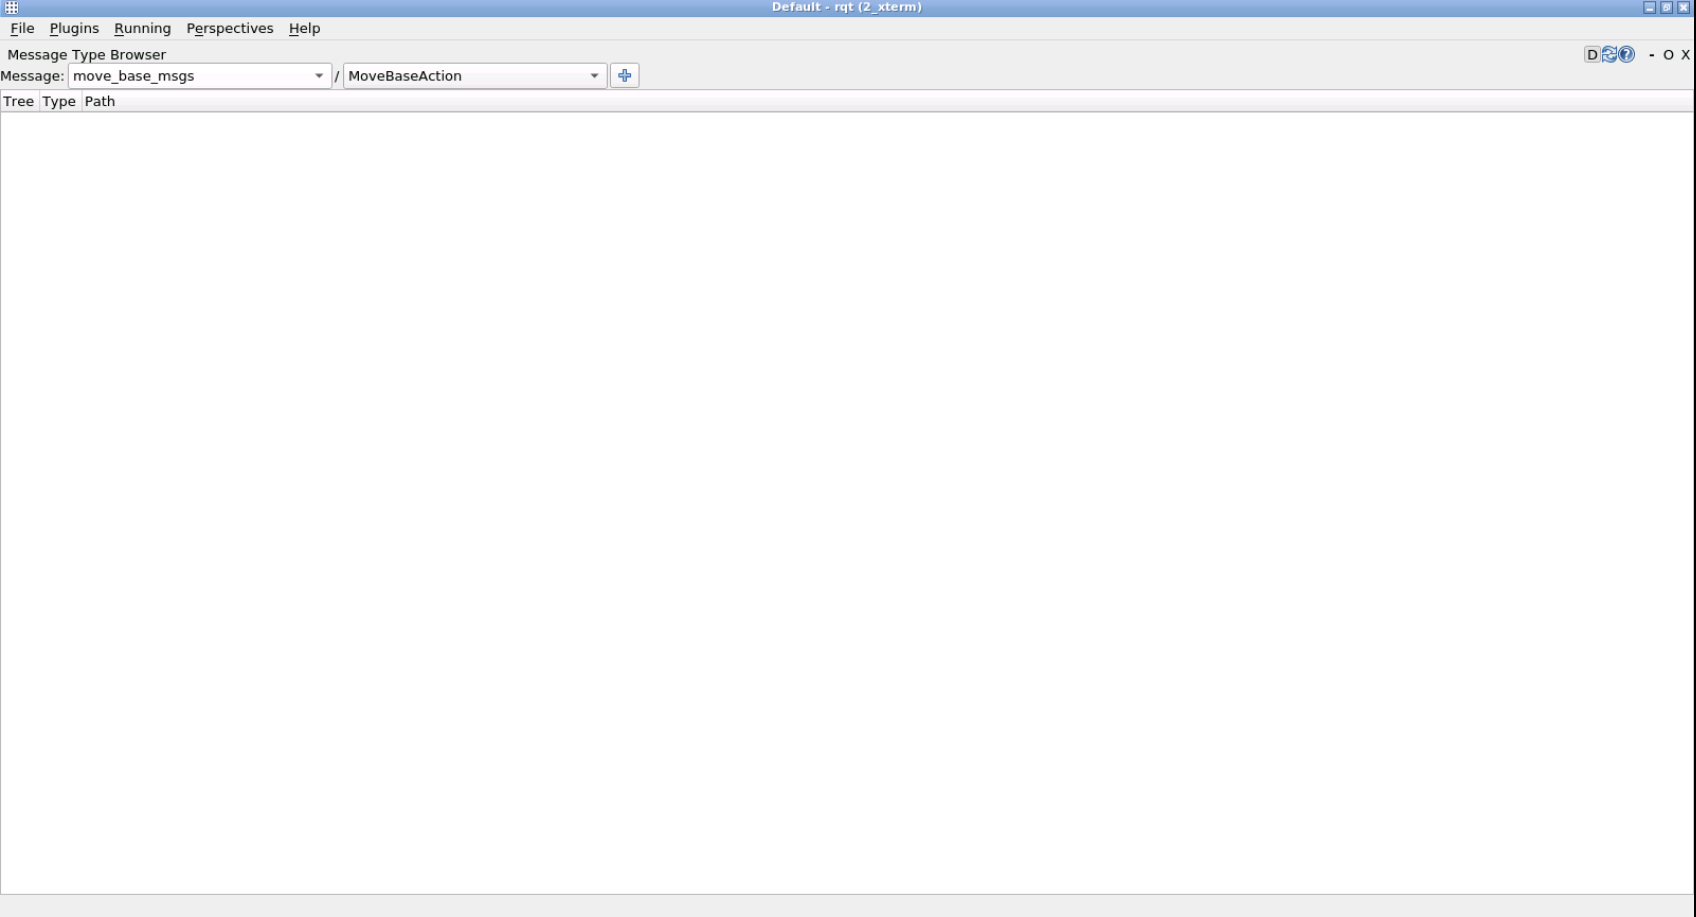Minimize the plugin with the dash button
This screenshot has width=1696, height=917.
[1651, 55]
